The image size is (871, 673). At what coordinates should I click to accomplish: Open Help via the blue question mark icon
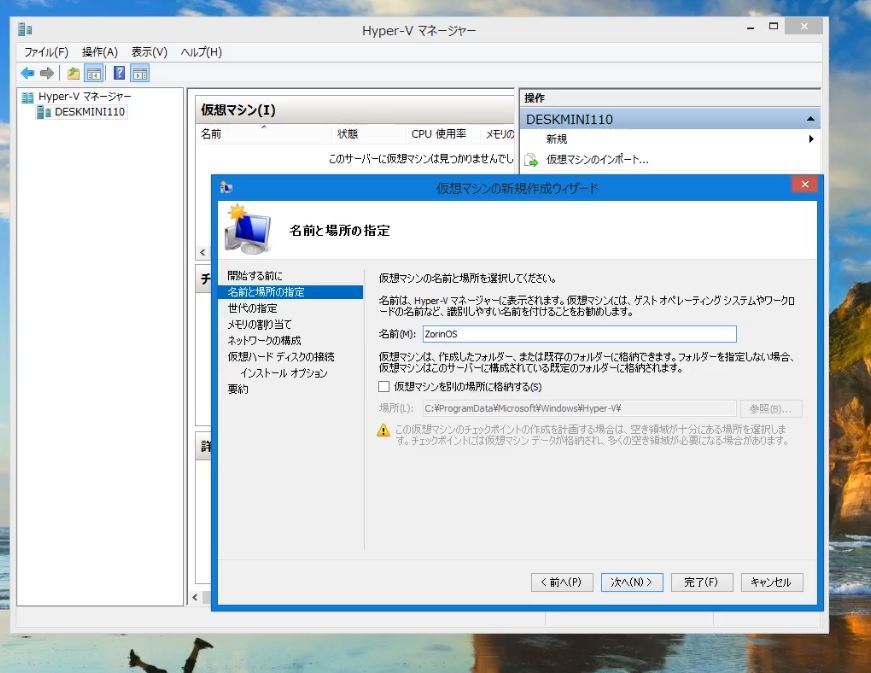pyautogui.click(x=119, y=73)
